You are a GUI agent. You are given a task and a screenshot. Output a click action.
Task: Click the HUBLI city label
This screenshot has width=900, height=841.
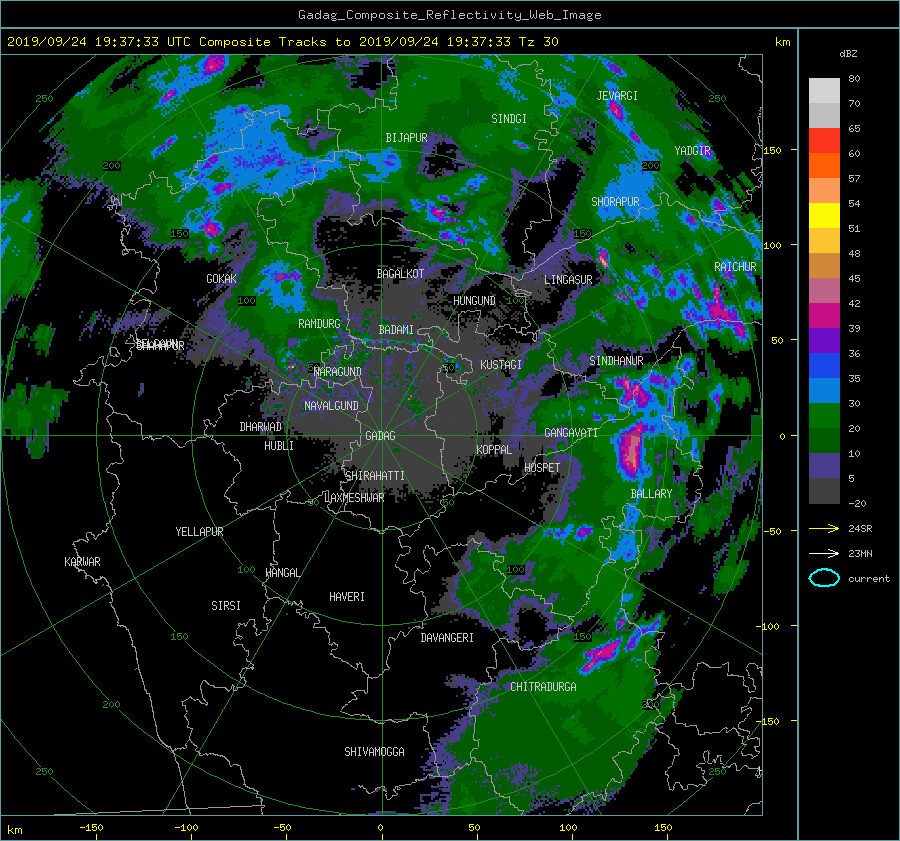click(279, 445)
